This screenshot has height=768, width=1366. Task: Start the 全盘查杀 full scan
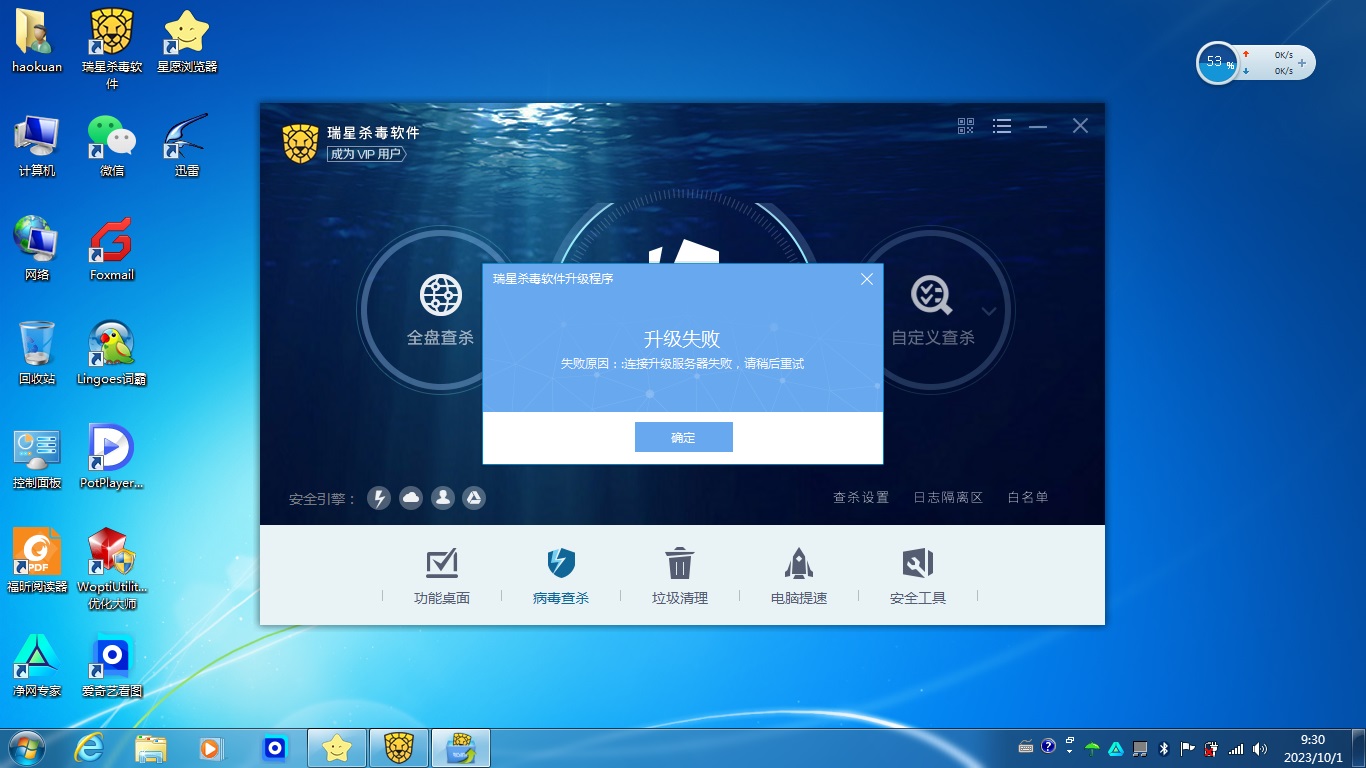click(x=440, y=310)
